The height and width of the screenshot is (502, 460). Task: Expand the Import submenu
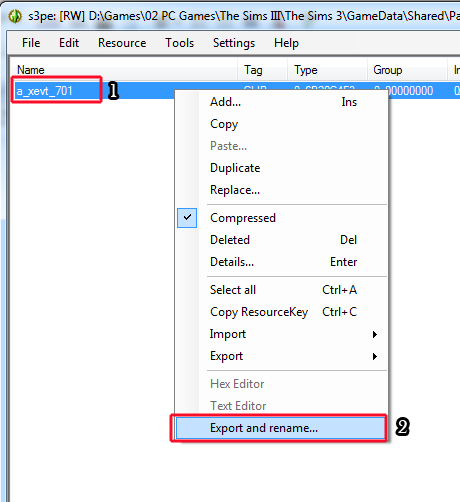point(282,334)
